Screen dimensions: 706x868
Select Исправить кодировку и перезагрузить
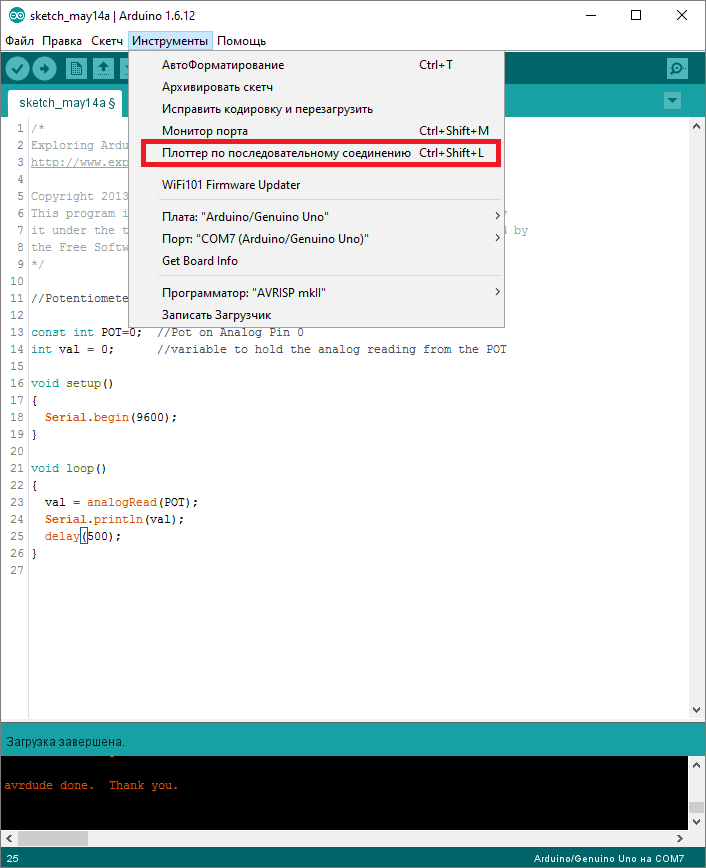316,109
